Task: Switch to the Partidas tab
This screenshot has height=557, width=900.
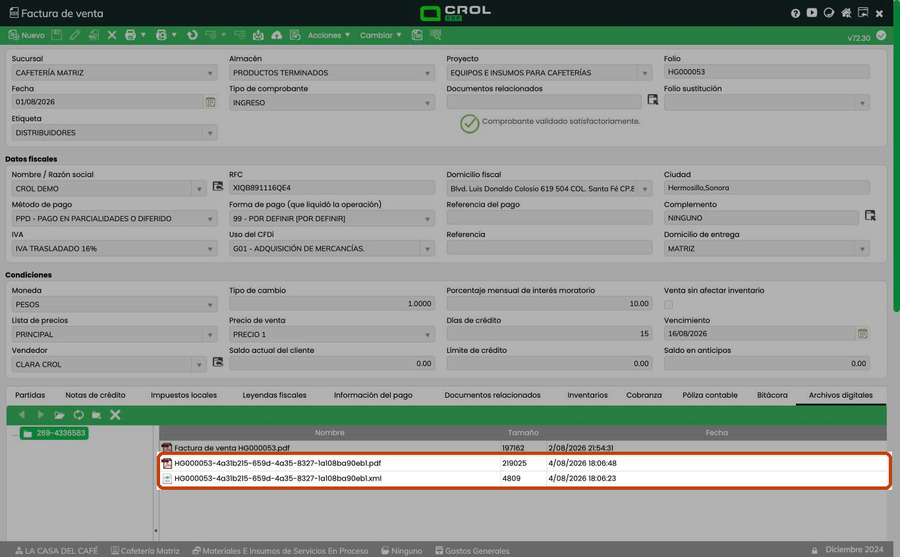Action: pos(30,395)
